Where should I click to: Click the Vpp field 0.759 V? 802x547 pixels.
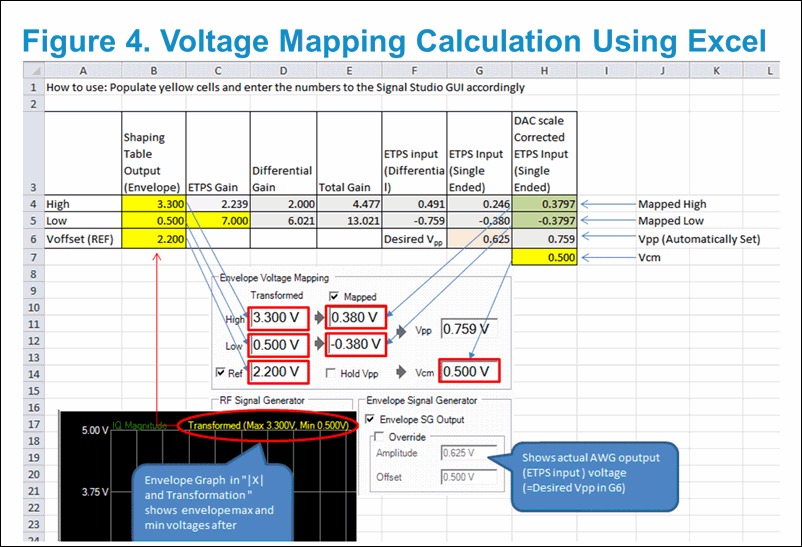pyautogui.click(x=469, y=329)
